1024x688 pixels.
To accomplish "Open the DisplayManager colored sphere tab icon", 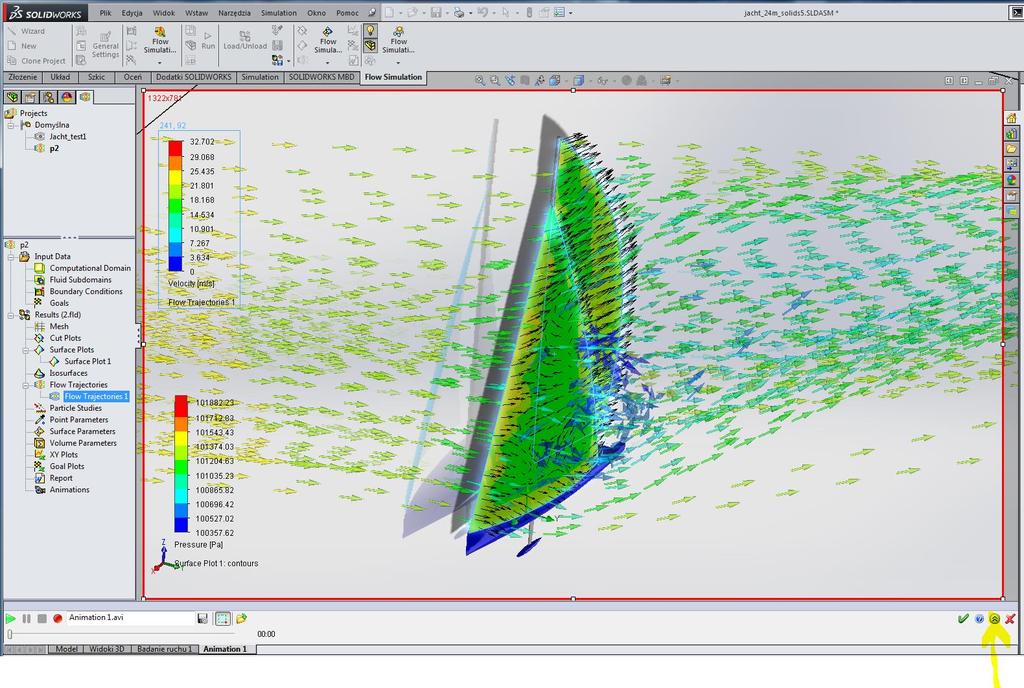I will click(67, 97).
